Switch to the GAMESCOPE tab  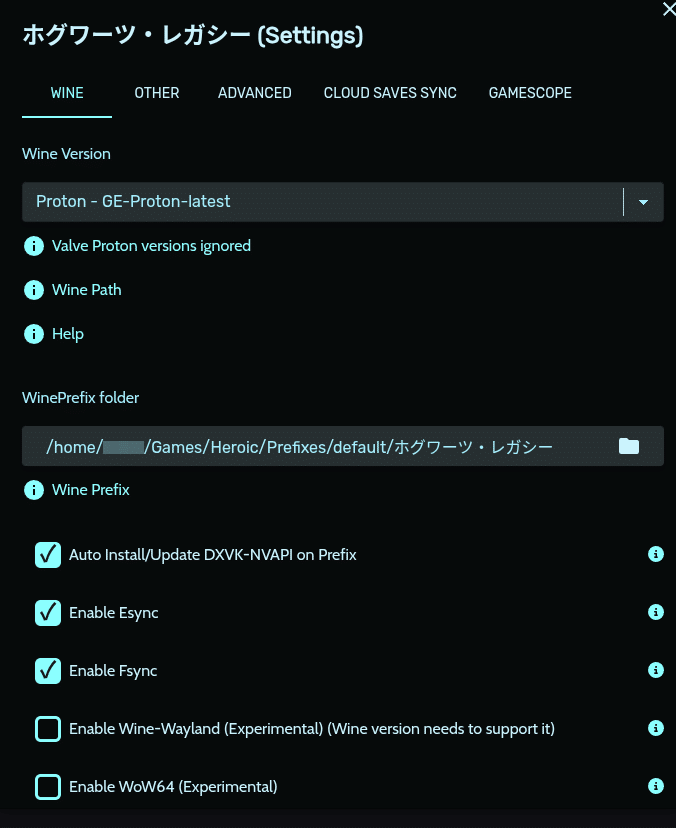point(530,93)
